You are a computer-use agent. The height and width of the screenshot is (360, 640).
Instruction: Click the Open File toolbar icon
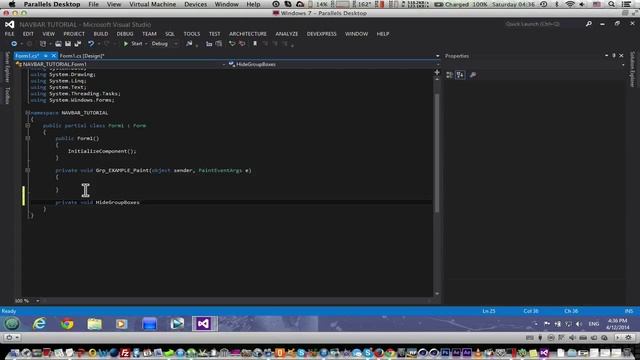58,44
